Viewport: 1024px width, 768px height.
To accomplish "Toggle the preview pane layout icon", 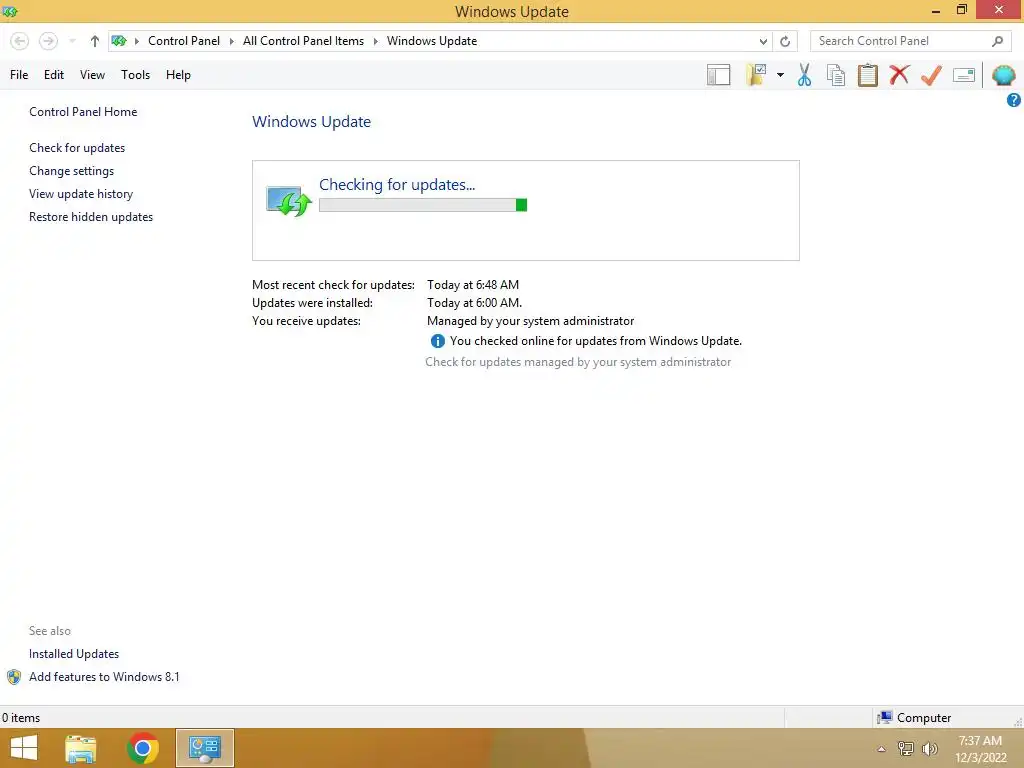I will click(x=718, y=75).
